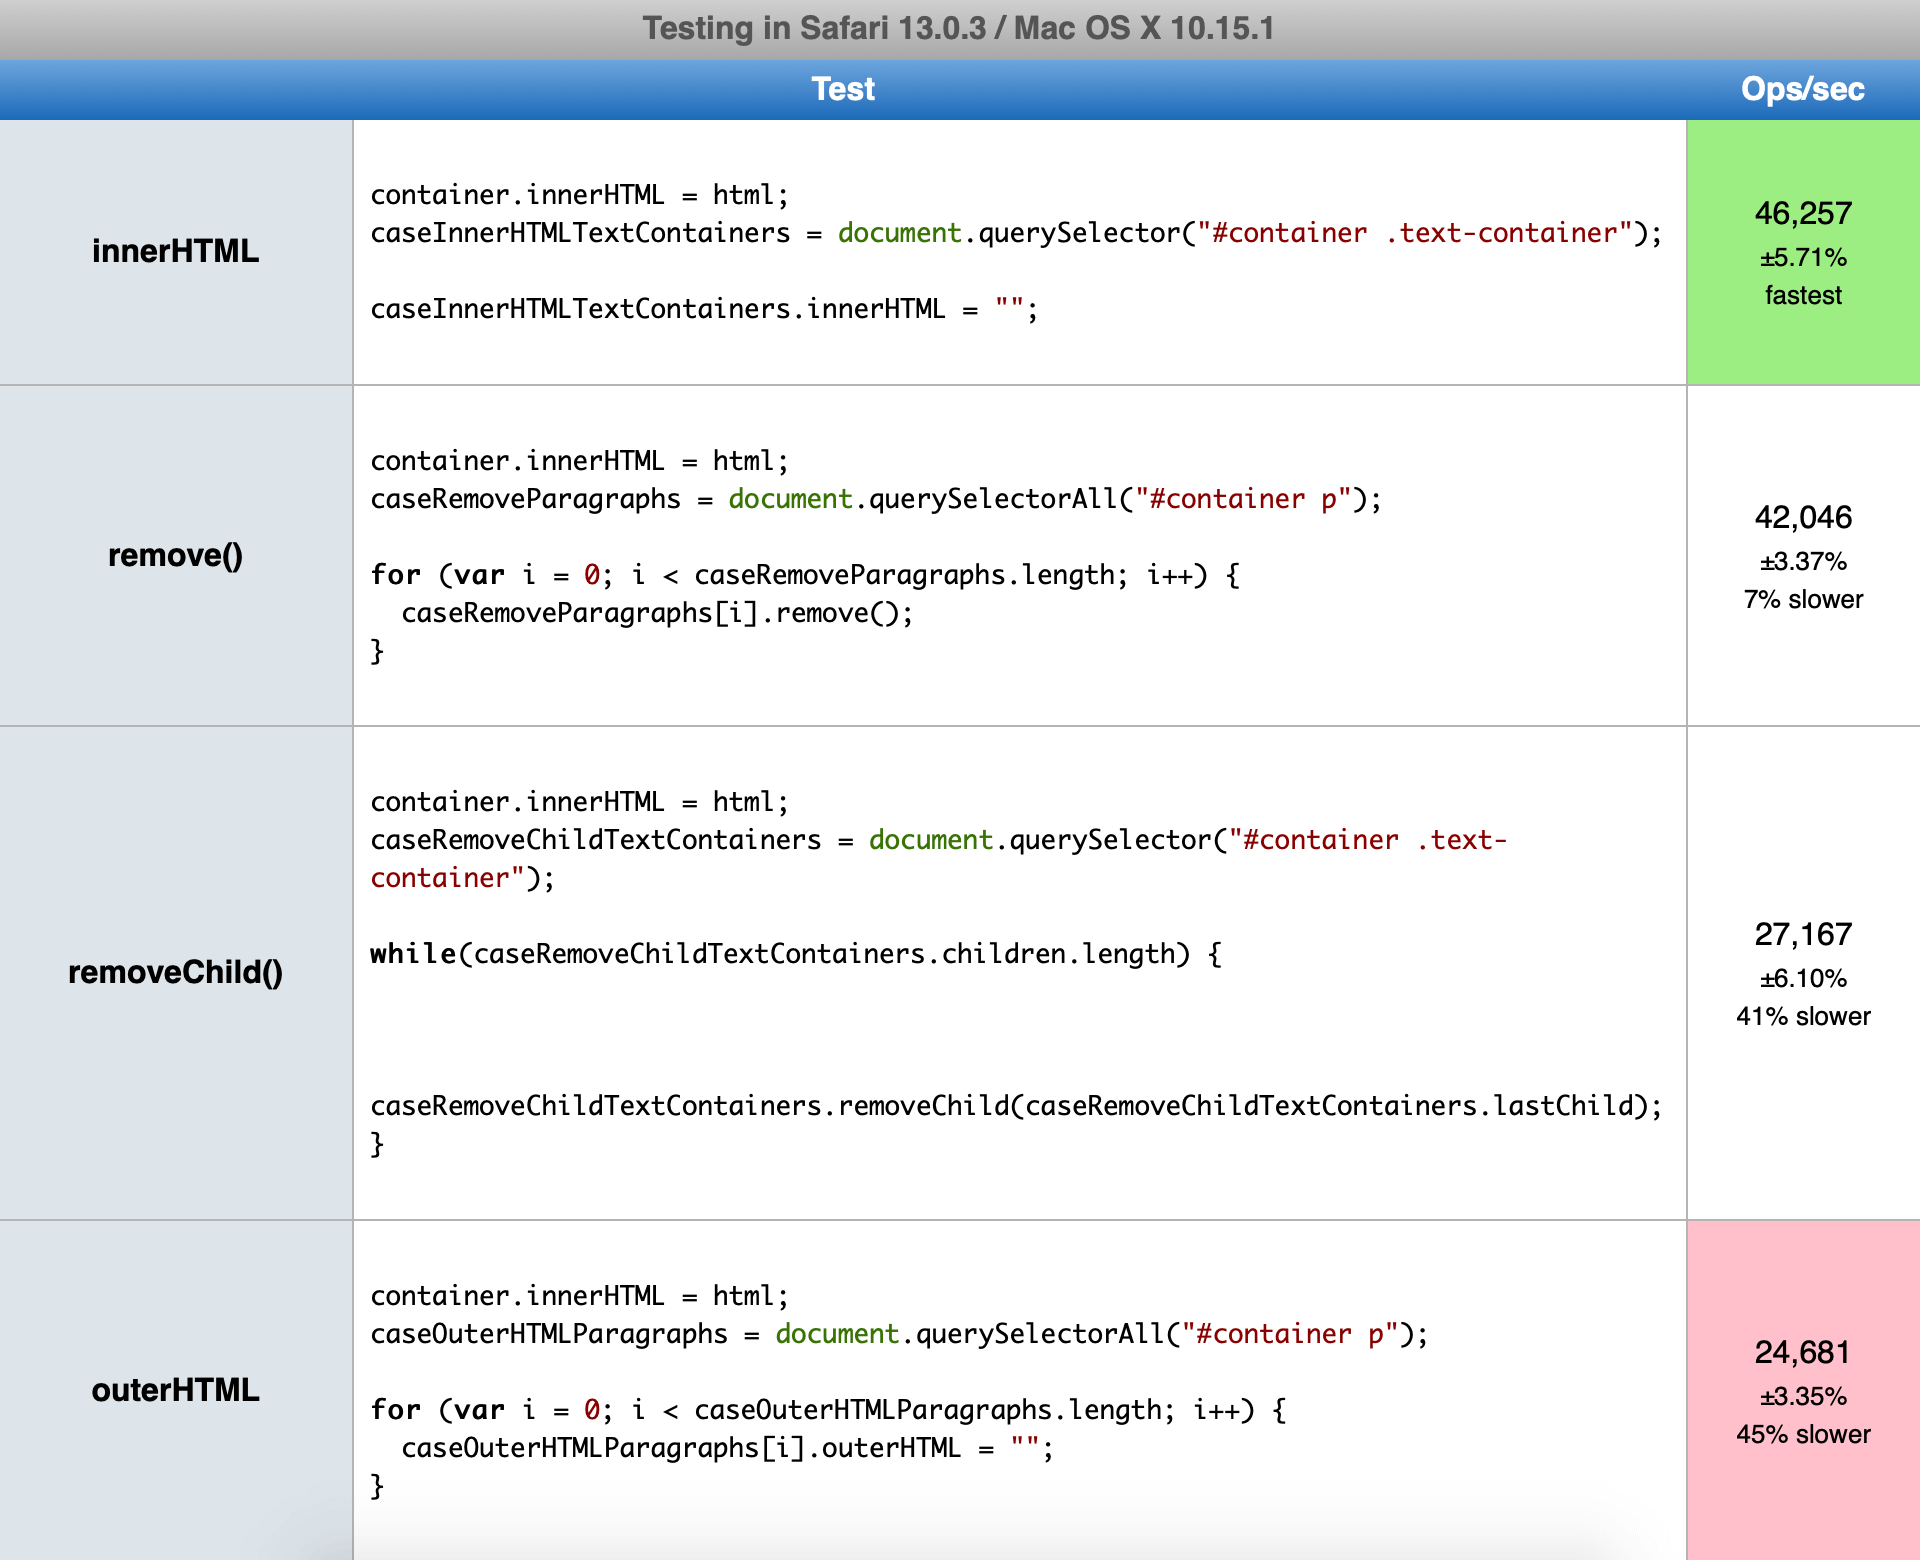Click the caseOuterHTMLParagraphs[i].outerHTML code line

pyautogui.click(x=726, y=1448)
